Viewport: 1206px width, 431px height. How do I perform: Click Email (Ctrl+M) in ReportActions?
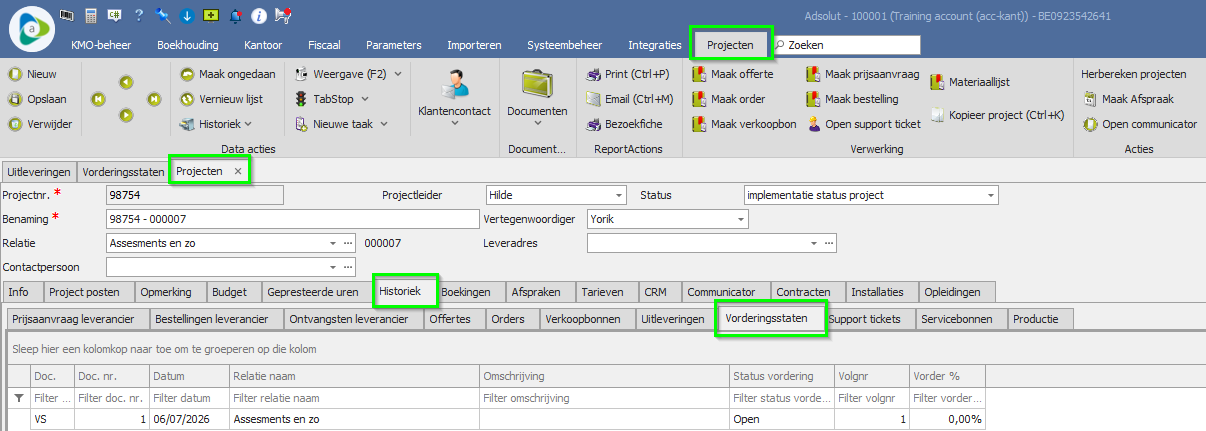pos(630,99)
